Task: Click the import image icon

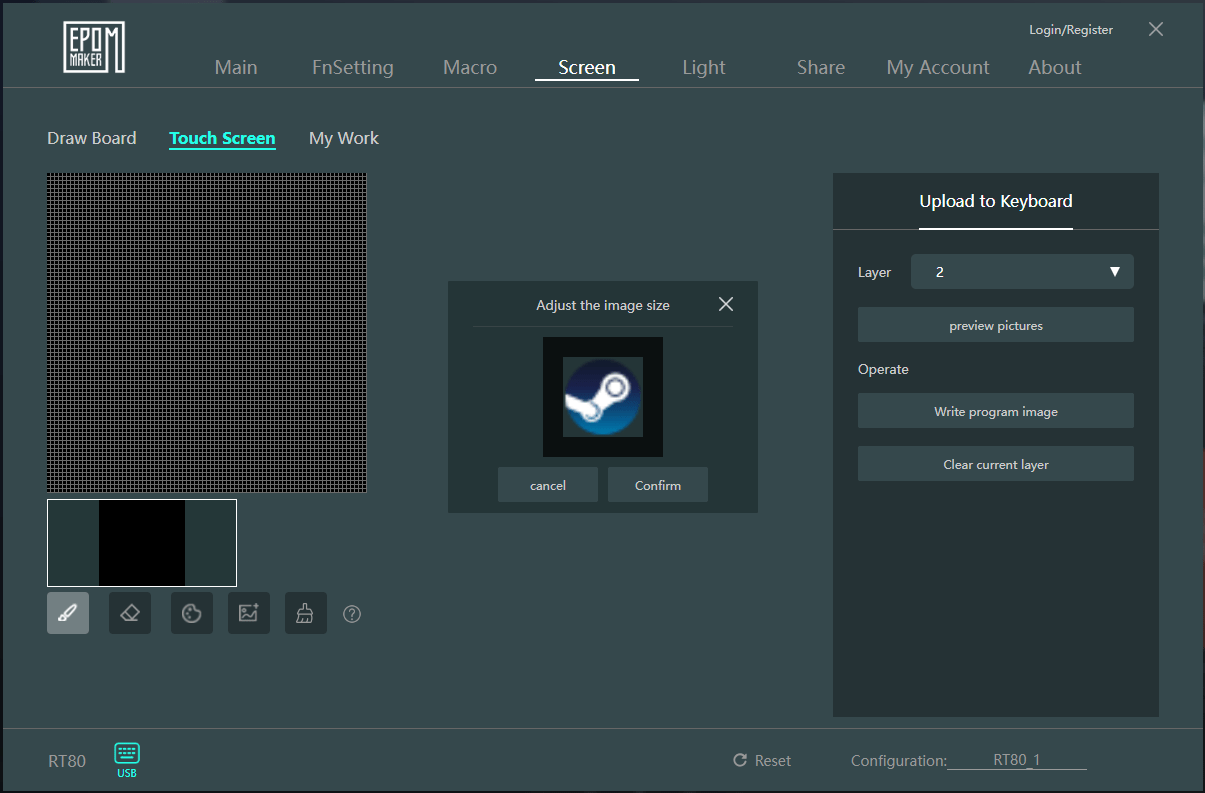Action: pyautogui.click(x=249, y=613)
